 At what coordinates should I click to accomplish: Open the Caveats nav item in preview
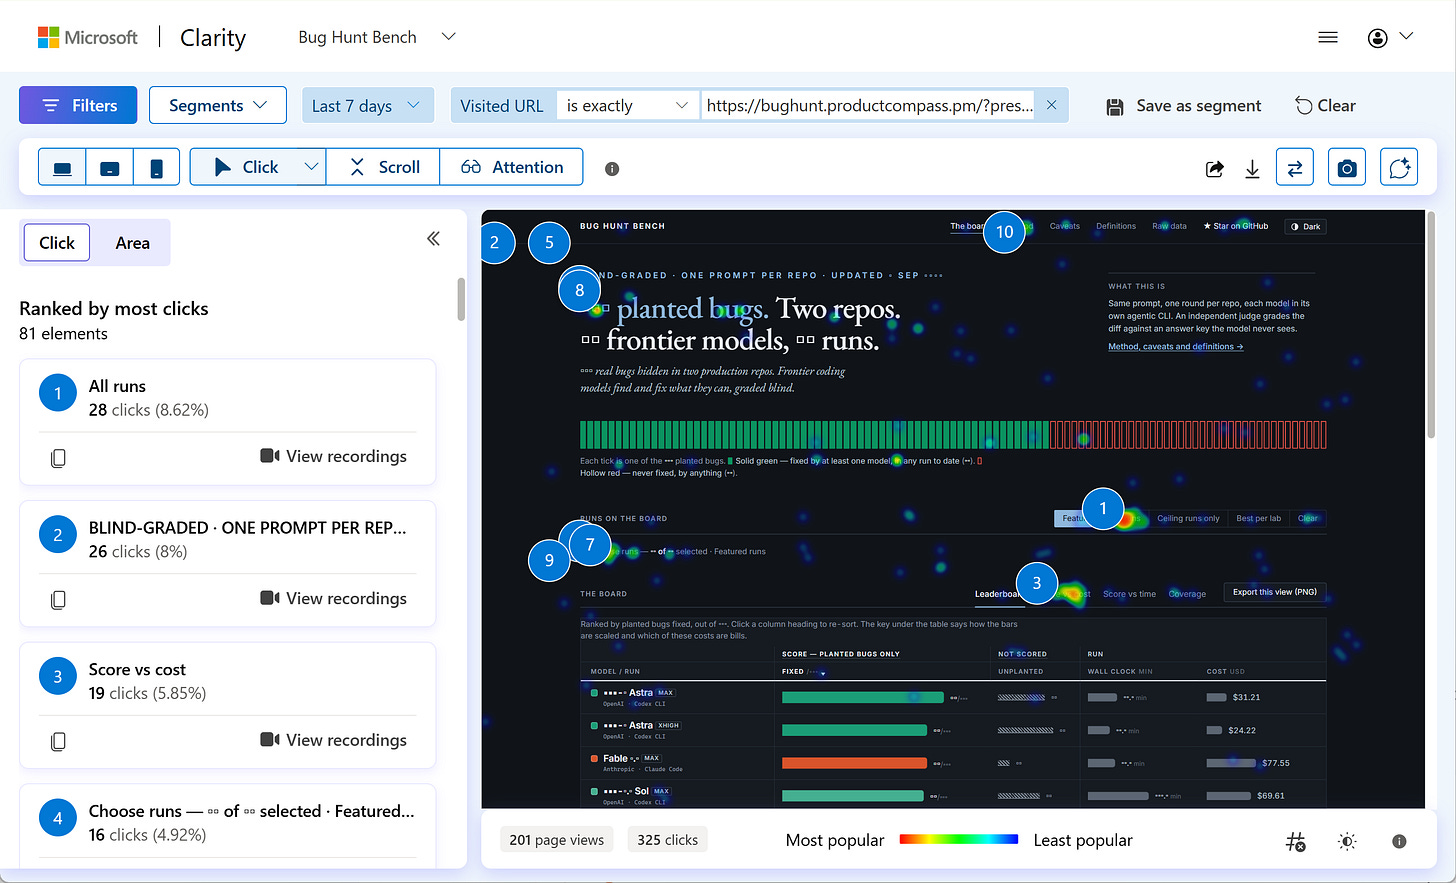point(1065,226)
